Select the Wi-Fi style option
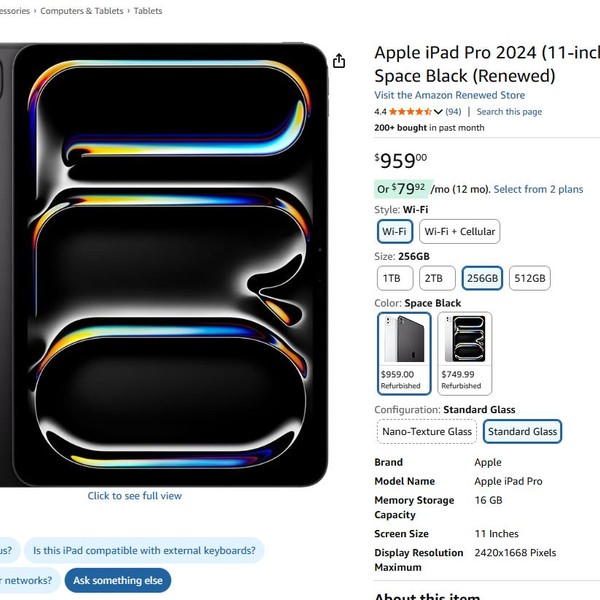 point(394,231)
